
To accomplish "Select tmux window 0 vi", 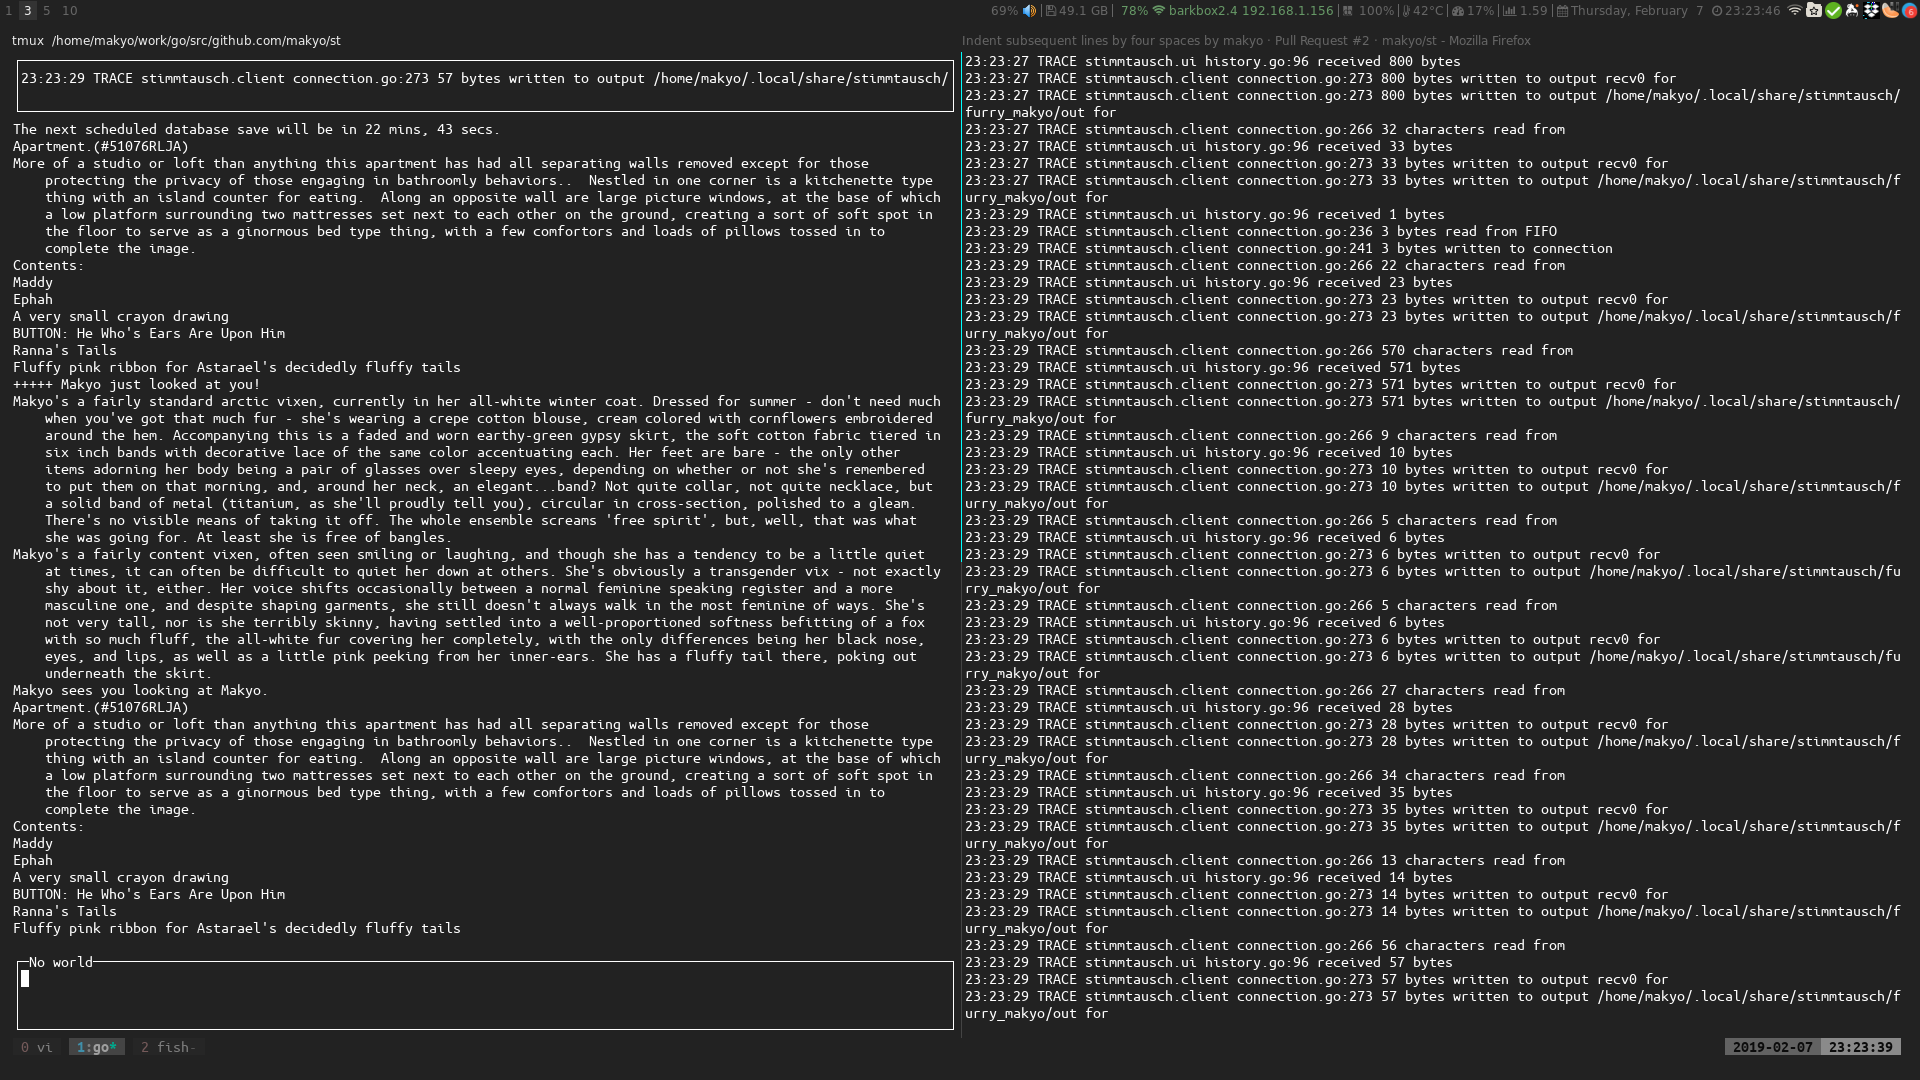I will tap(37, 1047).
